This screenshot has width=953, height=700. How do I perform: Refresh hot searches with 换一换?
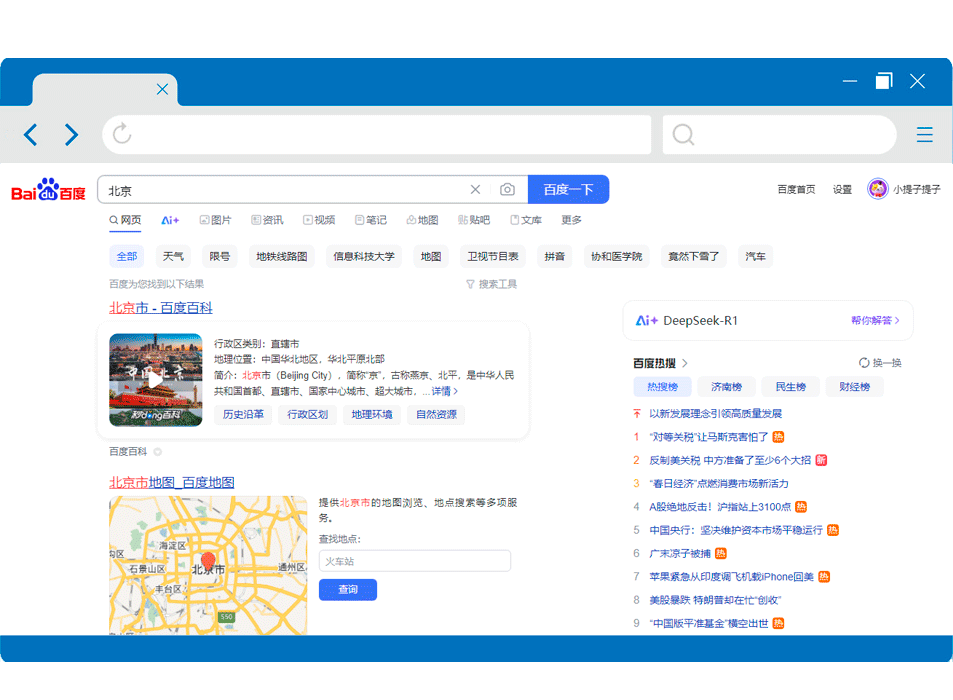coord(880,363)
